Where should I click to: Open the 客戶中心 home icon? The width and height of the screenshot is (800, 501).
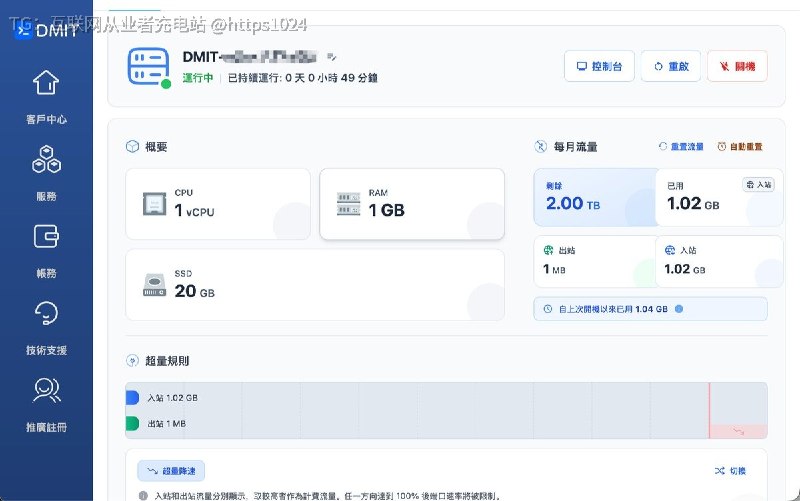(46, 82)
